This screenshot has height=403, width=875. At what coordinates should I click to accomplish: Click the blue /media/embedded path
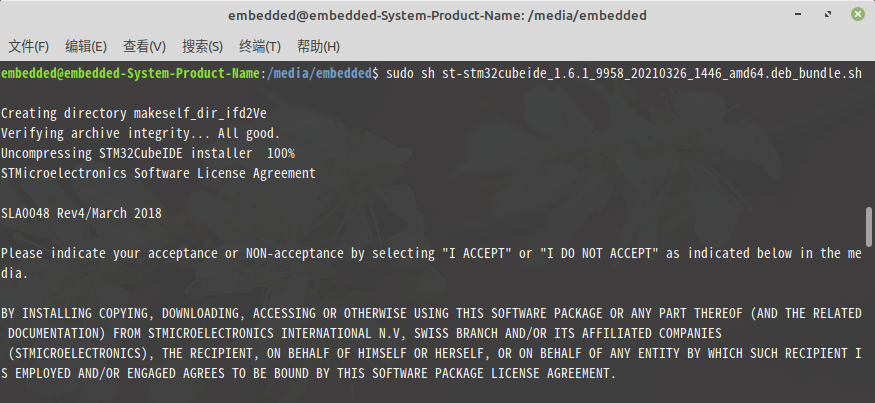319,73
